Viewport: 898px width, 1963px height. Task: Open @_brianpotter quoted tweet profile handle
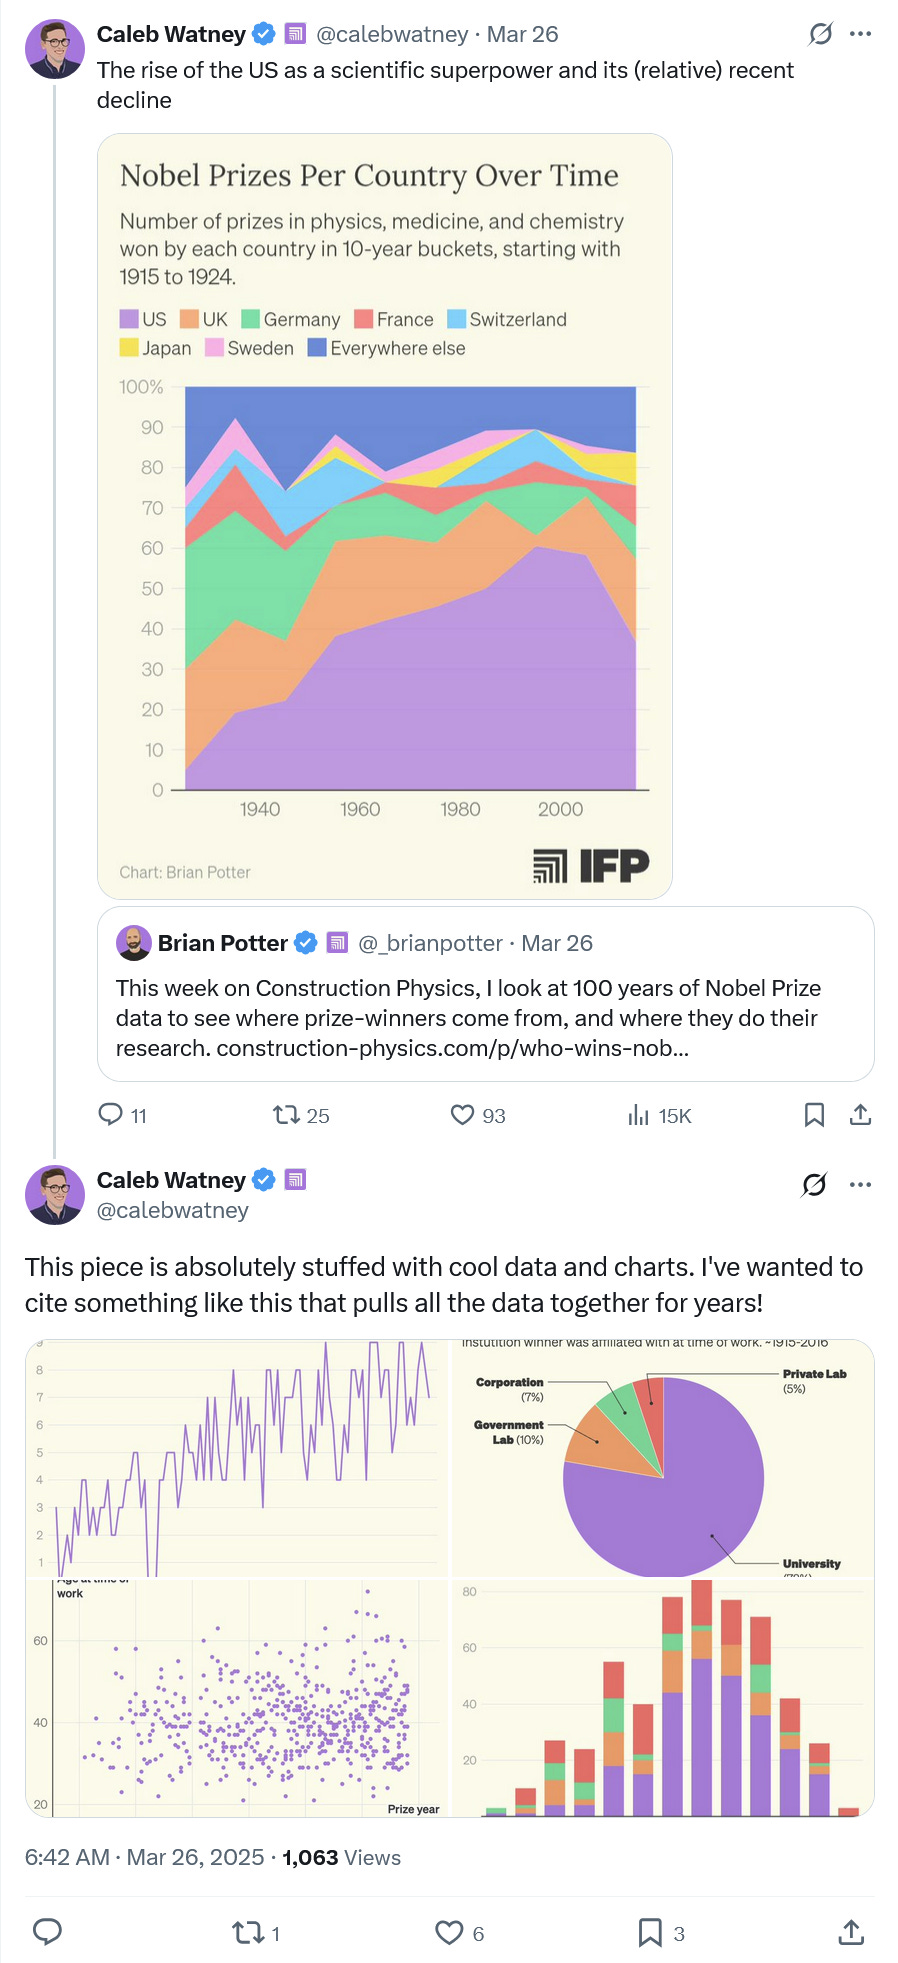[430, 943]
